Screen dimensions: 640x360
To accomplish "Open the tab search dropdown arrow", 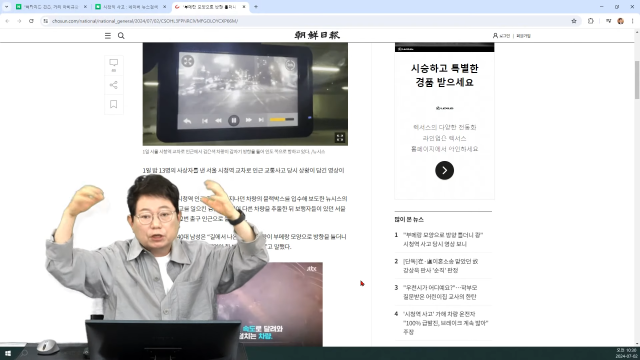I will (x=7, y=7).
